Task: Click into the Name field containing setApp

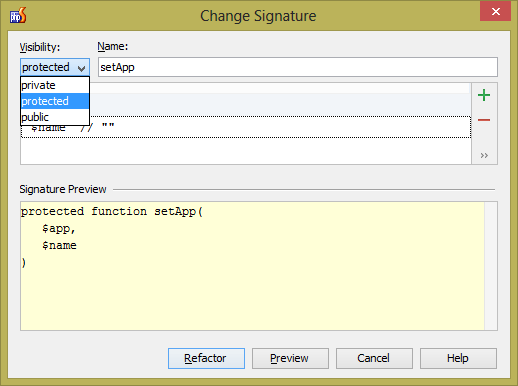Action: coord(298,67)
